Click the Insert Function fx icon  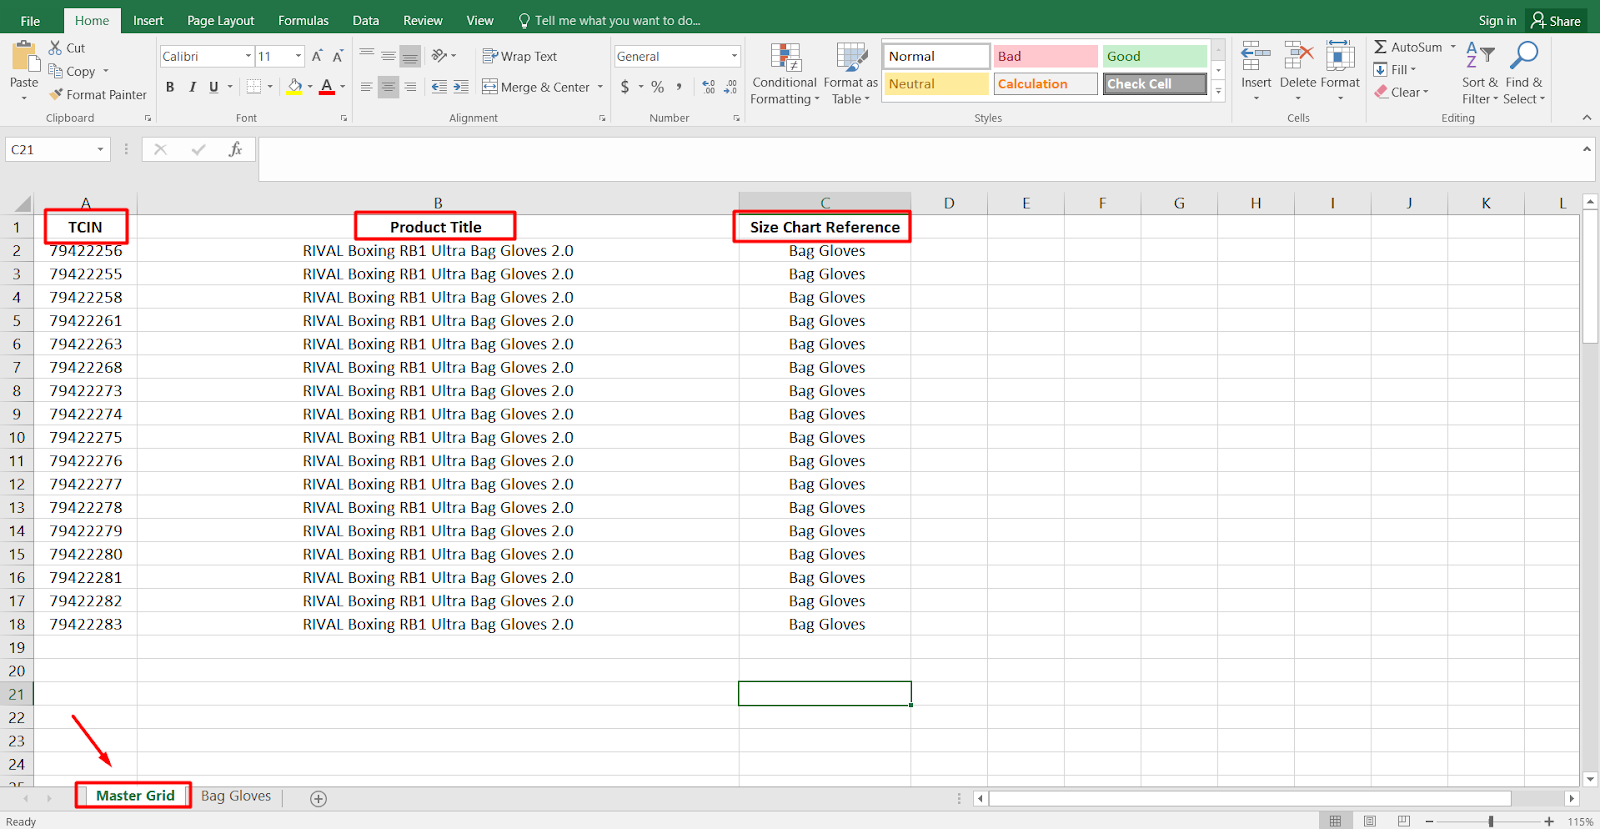235,149
